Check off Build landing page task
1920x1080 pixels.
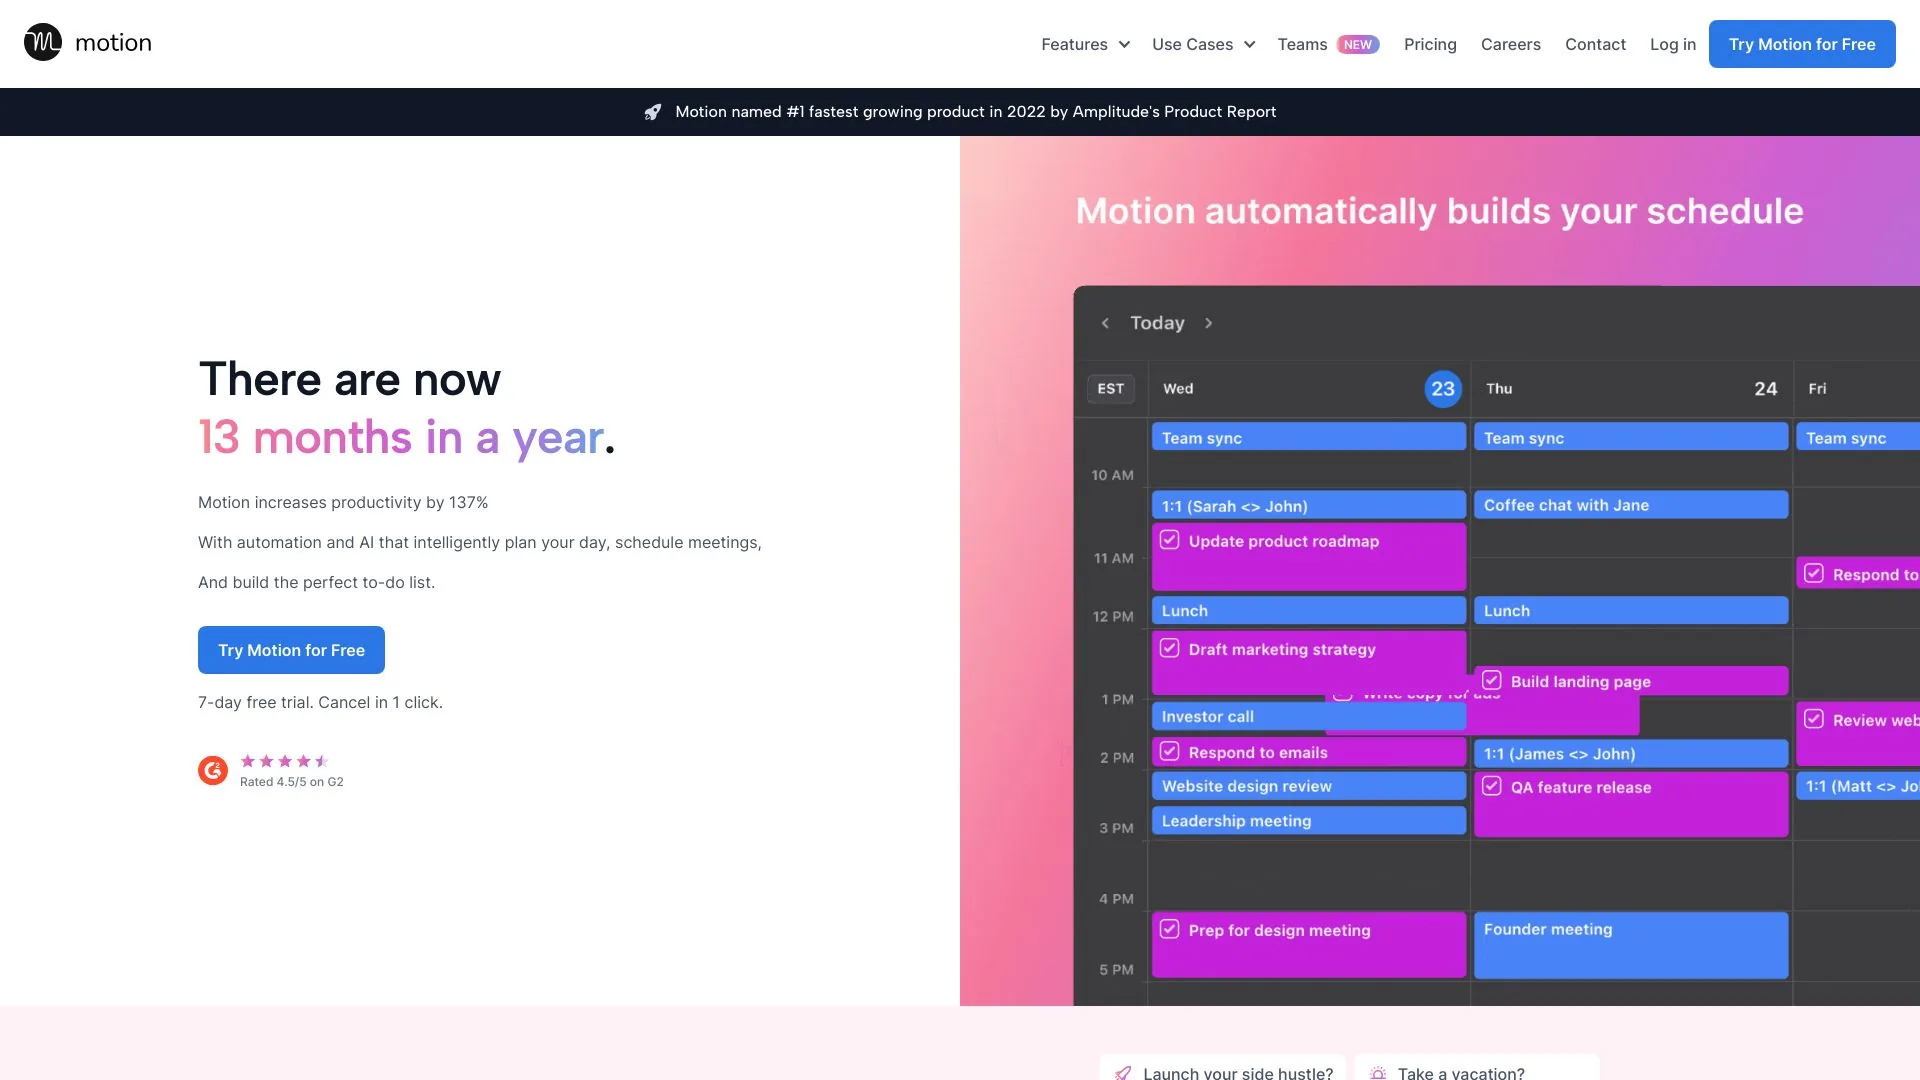tap(1491, 680)
